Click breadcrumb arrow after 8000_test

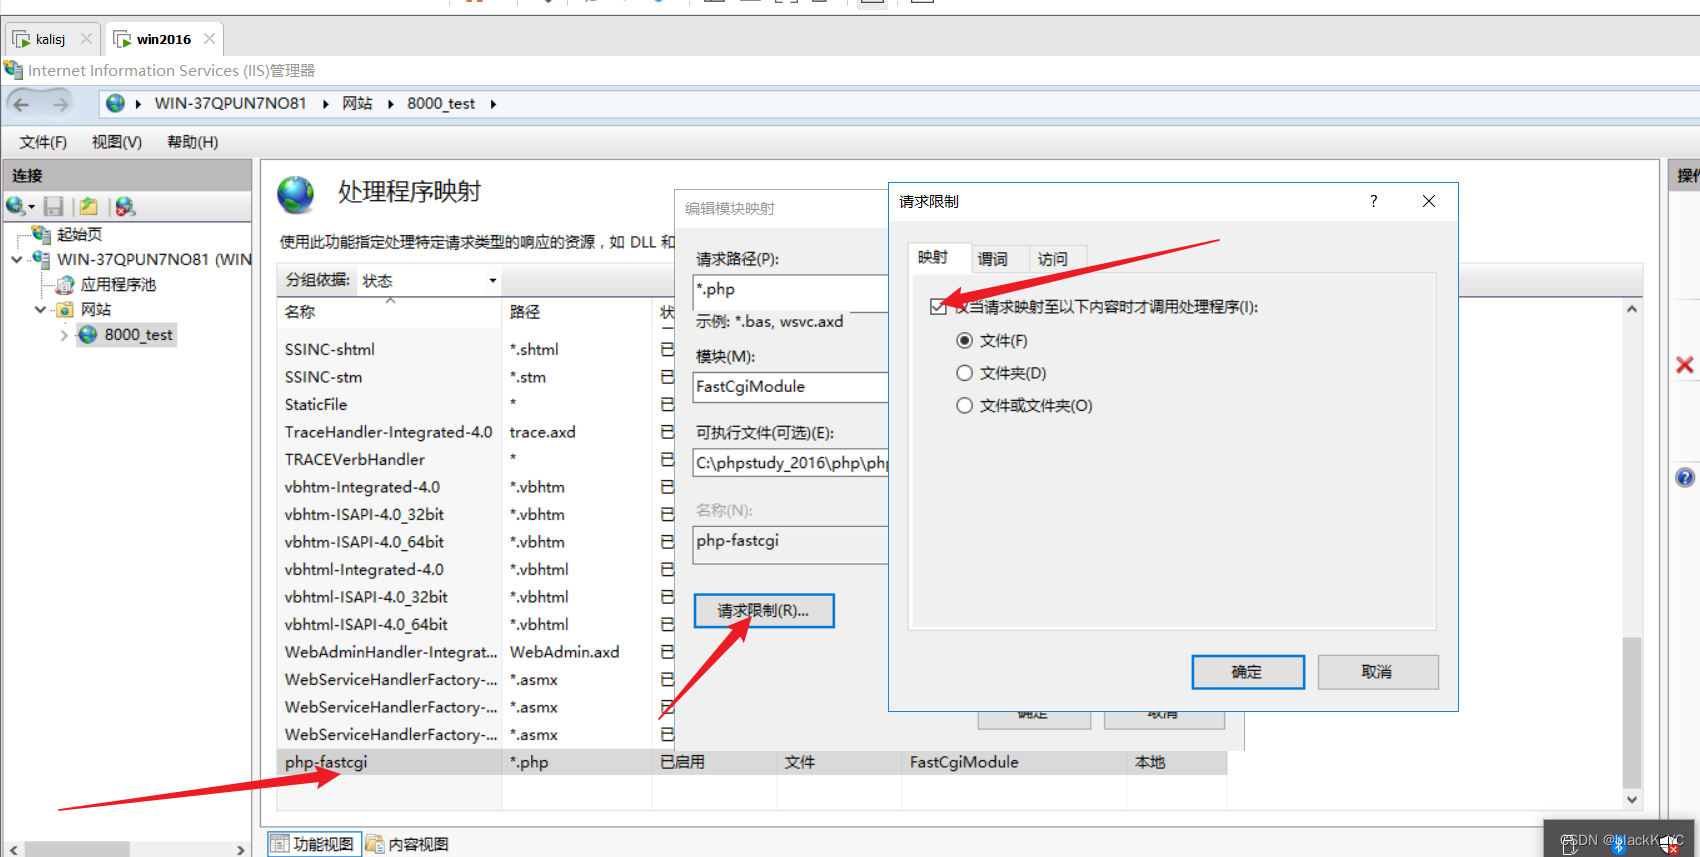tap(493, 104)
